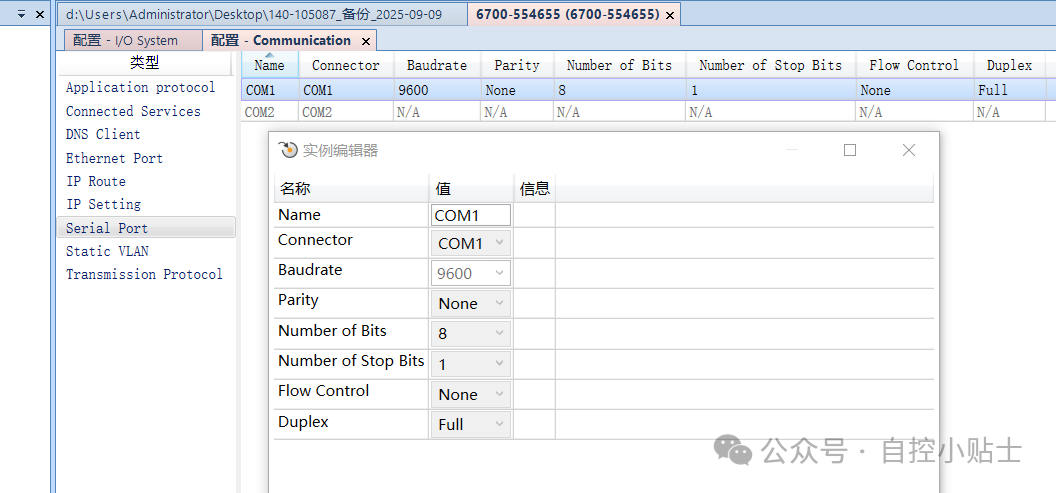Switch to the 6700-554655 tab
Screen dimensions: 1056x493
point(567,15)
